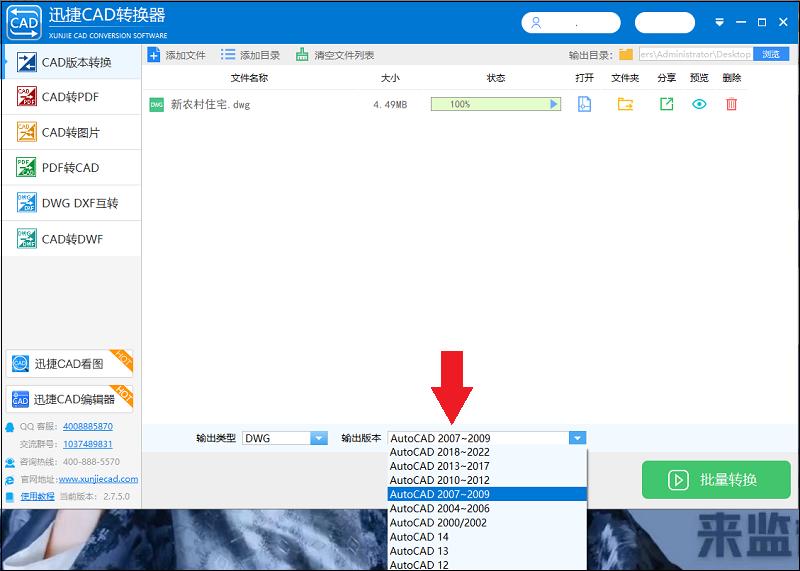Viewport: 800px width, 571px height.
Task: Click group number link 1037489831
Action: point(88,444)
